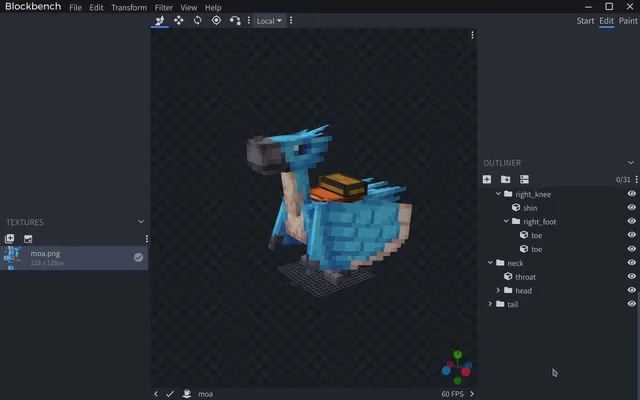Click Create Texture icon in Textures panel
Image resolution: width=640 pixels, height=400 pixels.
pyautogui.click(x=28, y=239)
